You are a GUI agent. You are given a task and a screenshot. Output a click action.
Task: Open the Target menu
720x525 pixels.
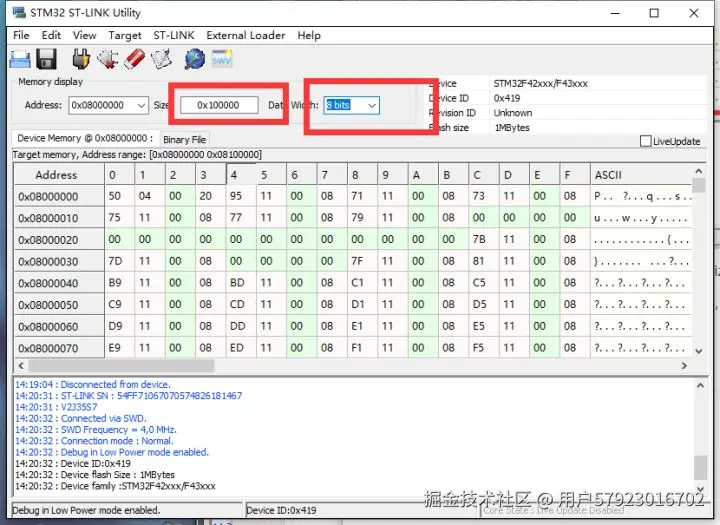pos(125,35)
